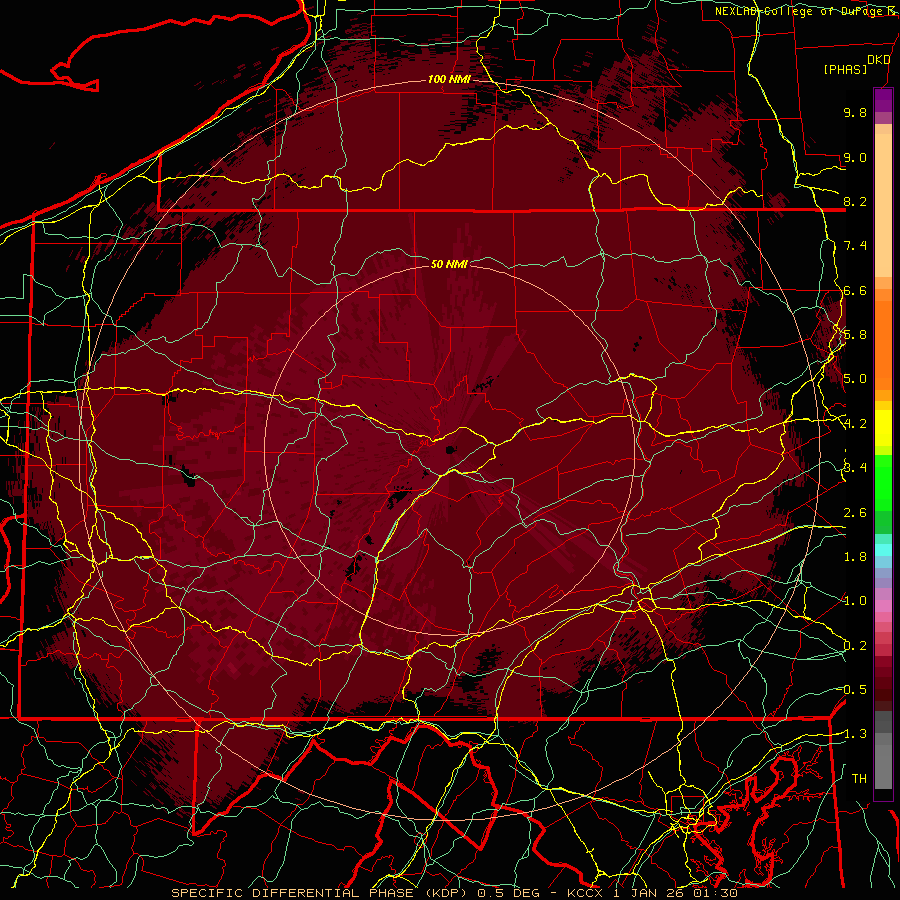Screen dimensions: 900x900
Task: Click the KCCX station identifier in the caption
Action: click(x=585, y=893)
